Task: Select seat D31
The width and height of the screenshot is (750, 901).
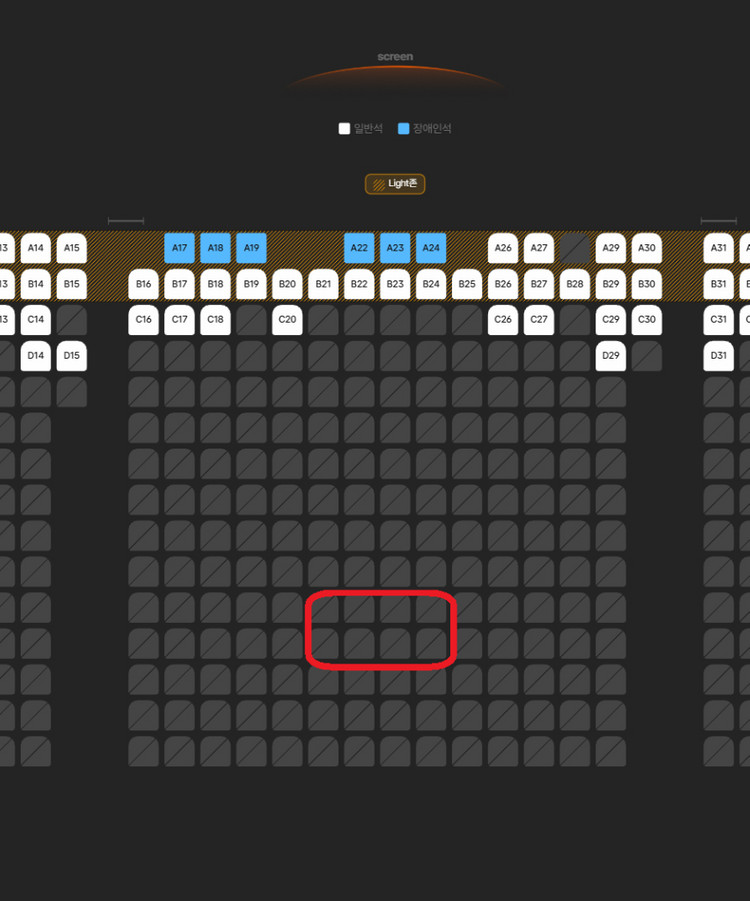Action: click(x=718, y=356)
